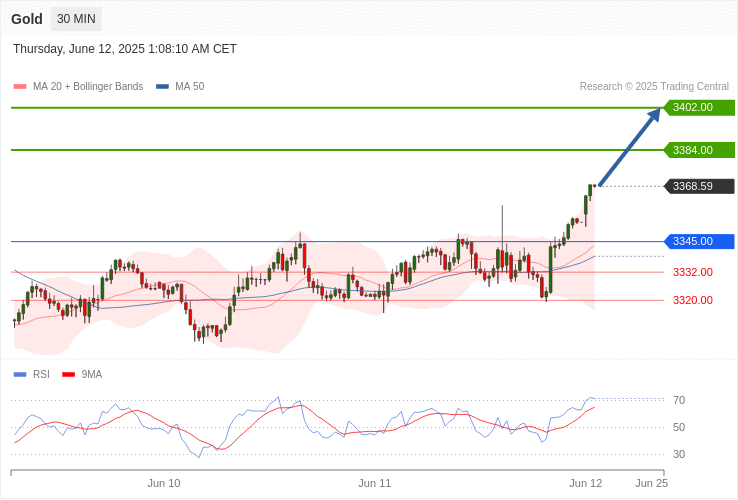Click the 3320.00 red support value
Screen dimensions: 738x500
(693, 300)
